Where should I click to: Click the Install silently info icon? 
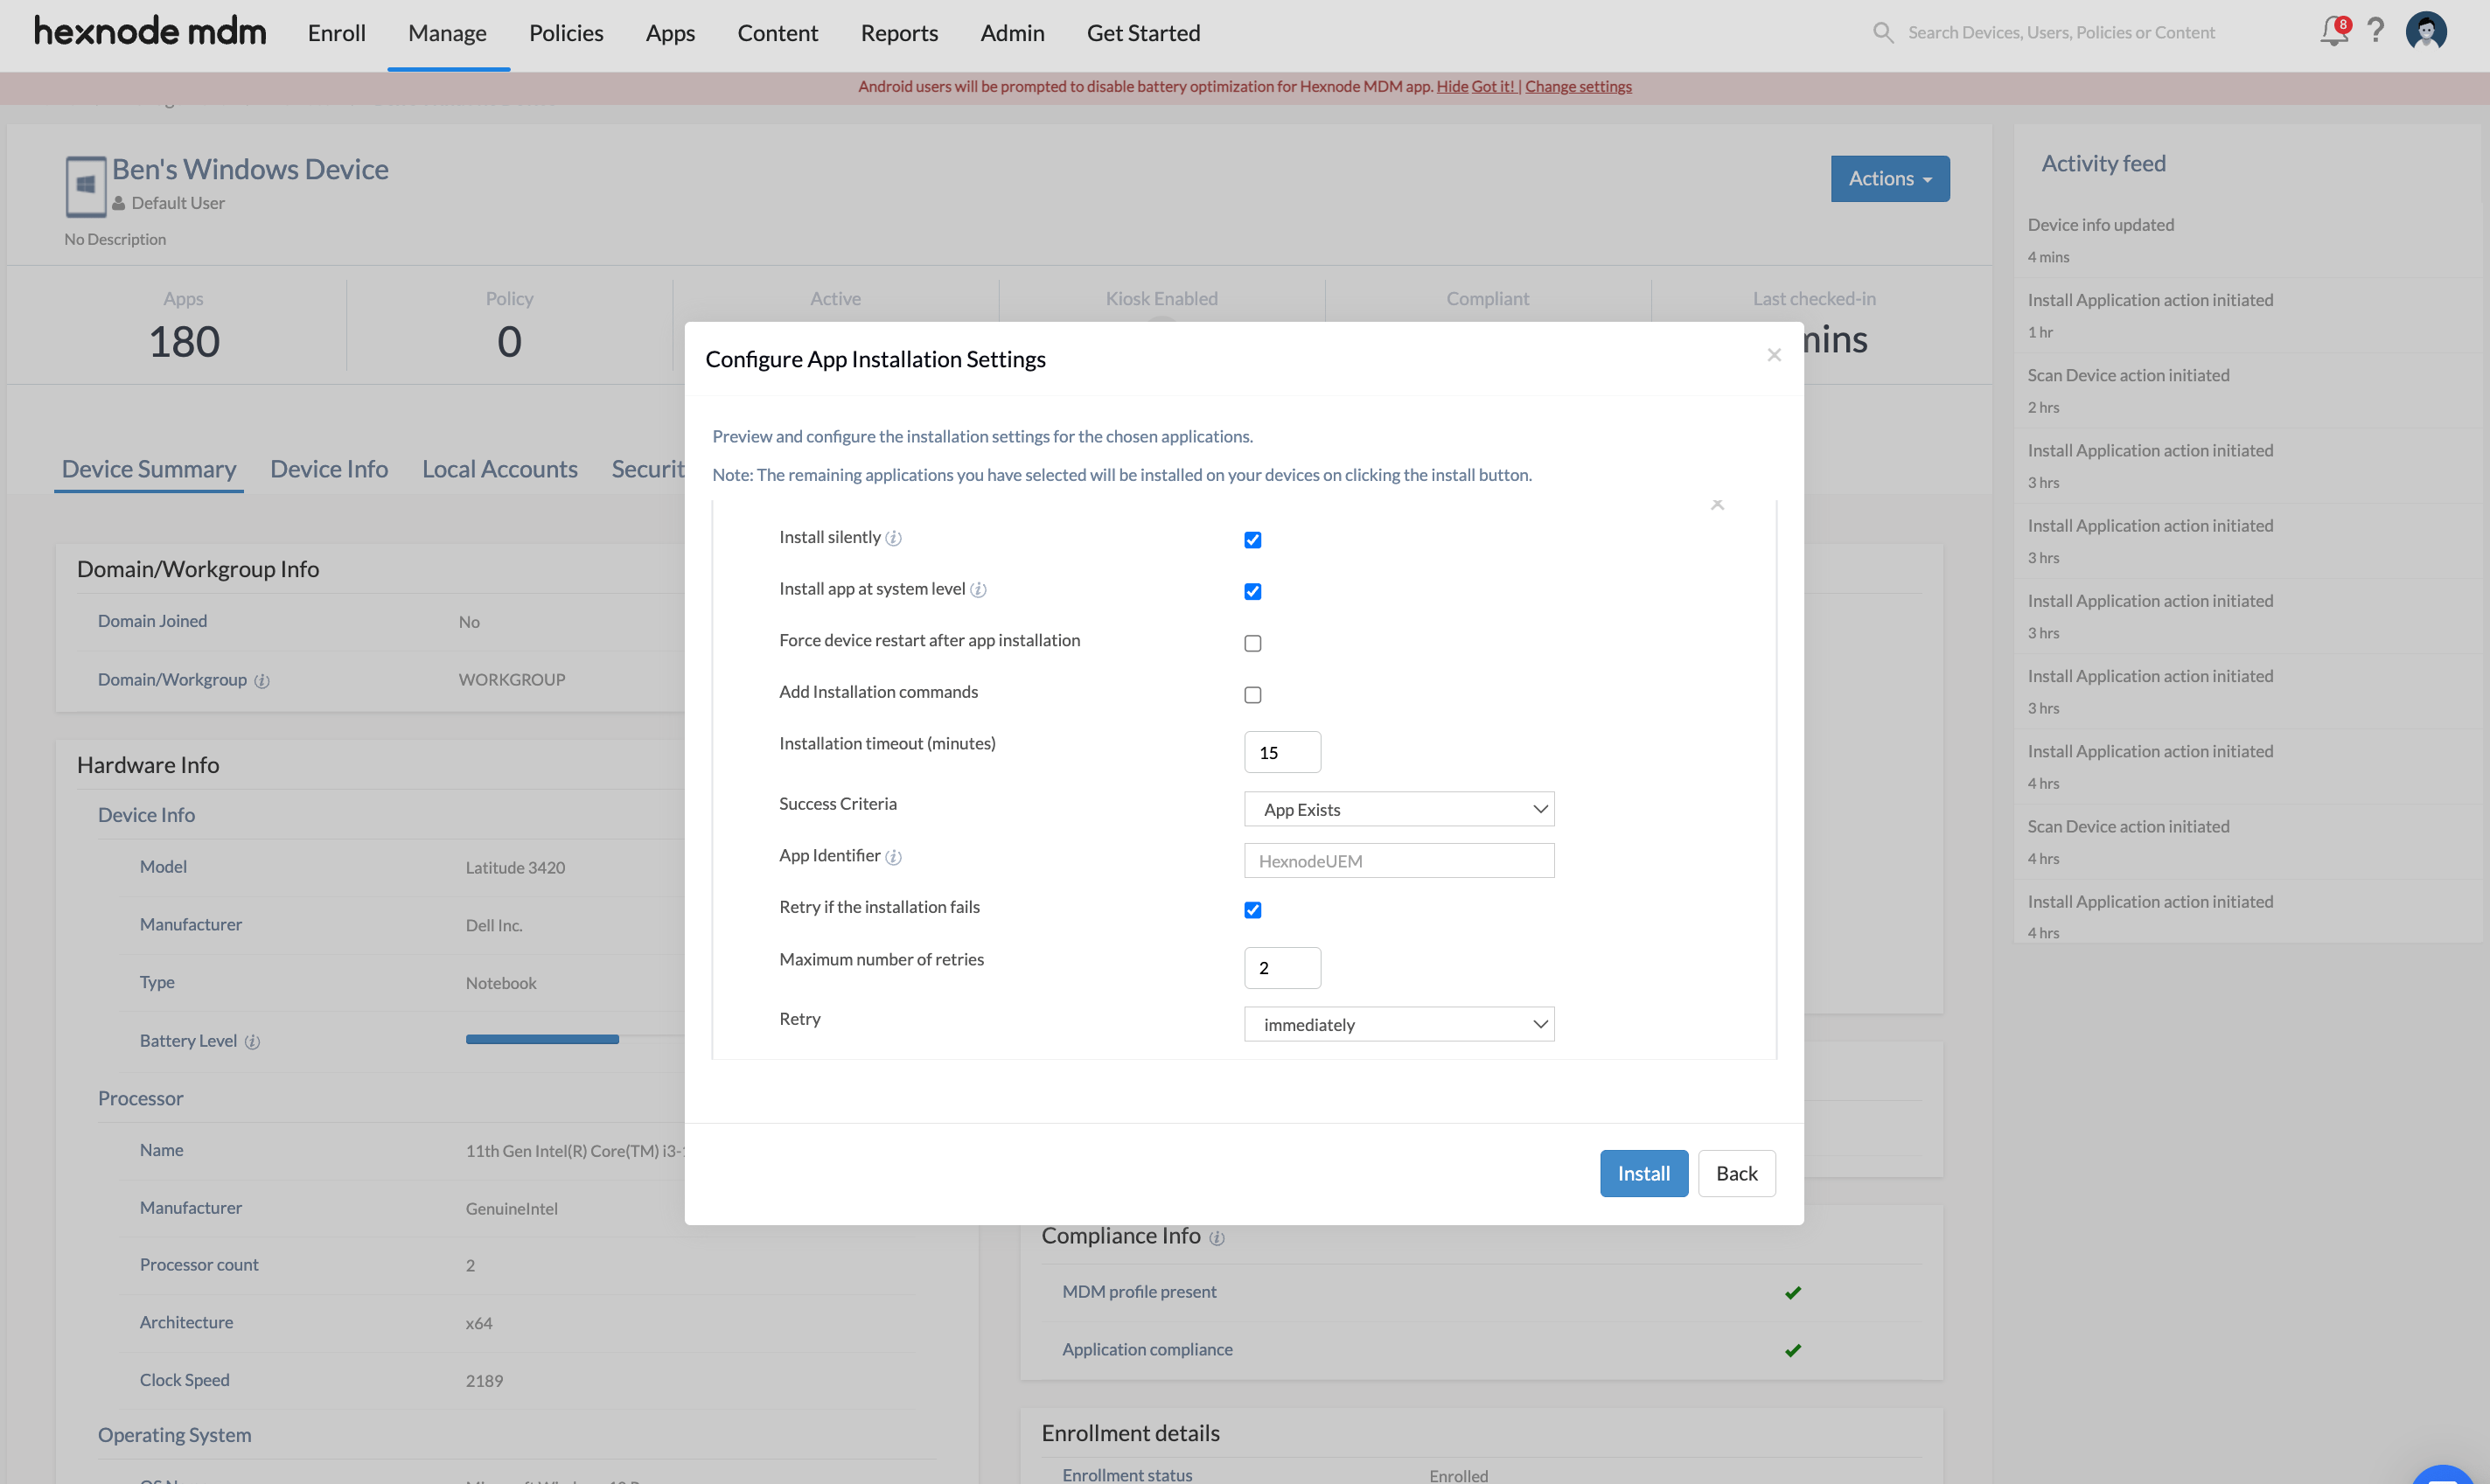[893, 538]
